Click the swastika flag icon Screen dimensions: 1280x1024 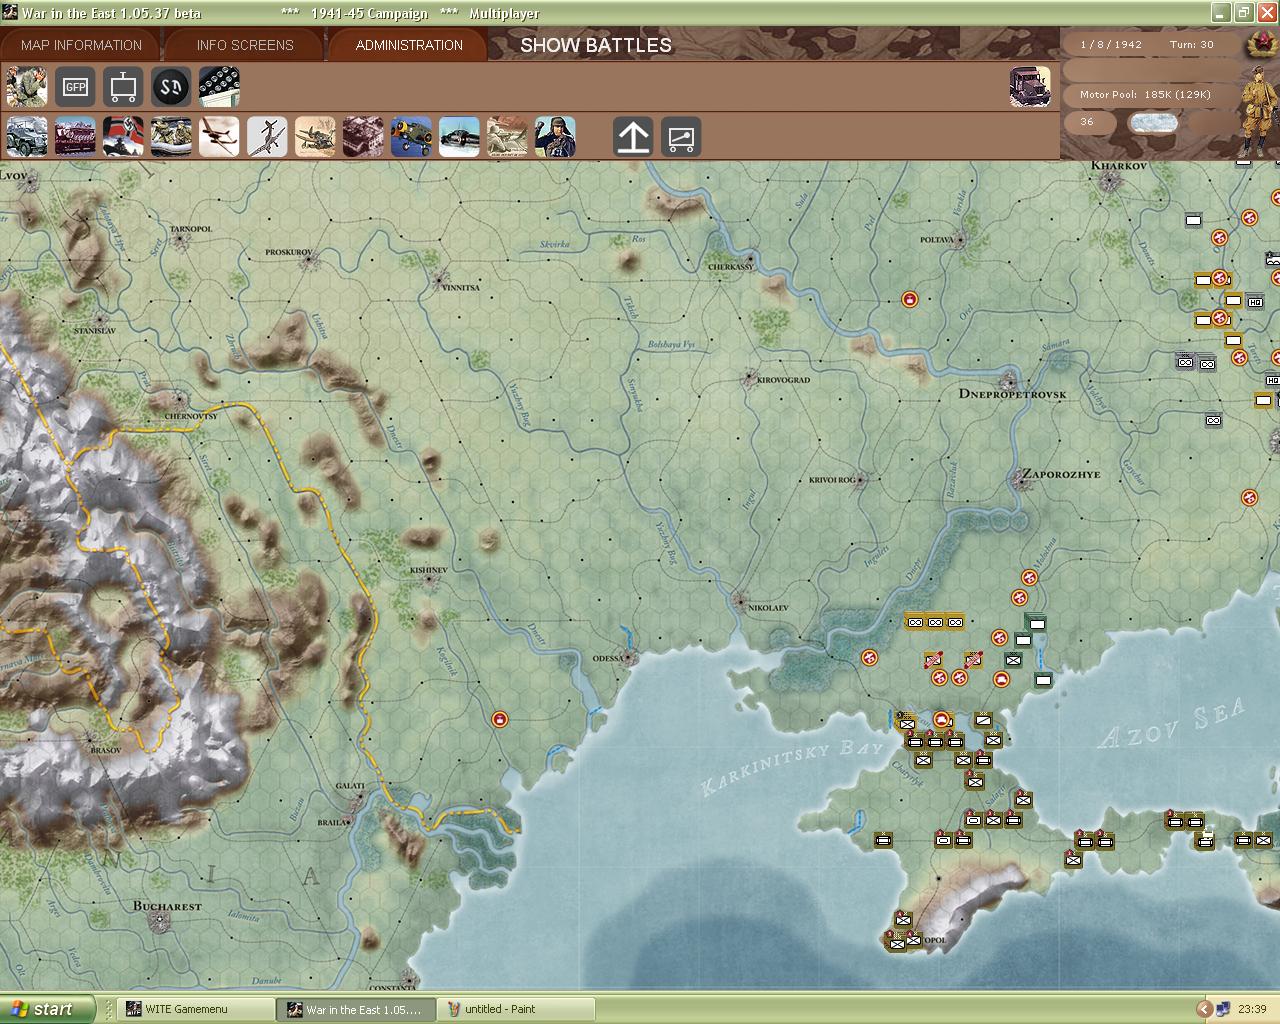pyautogui.click(x=123, y=137)
